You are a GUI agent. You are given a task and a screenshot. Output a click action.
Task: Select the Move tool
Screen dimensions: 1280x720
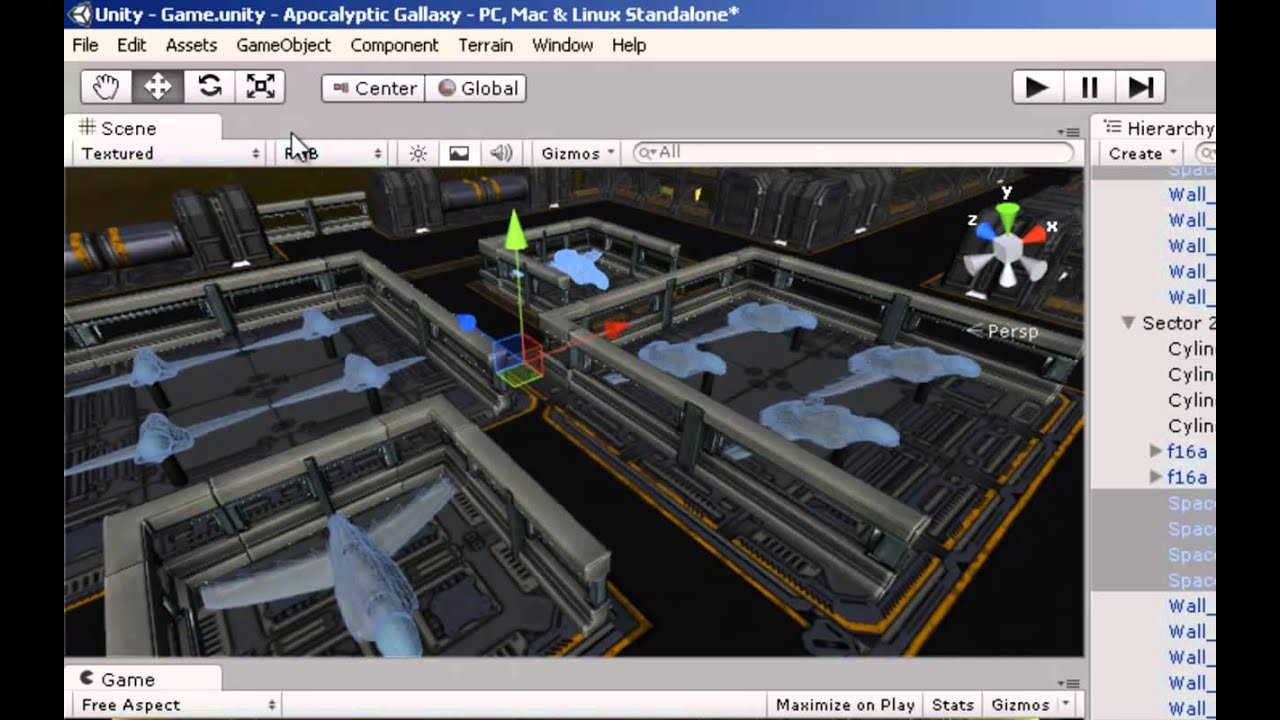tap(158, 87)
